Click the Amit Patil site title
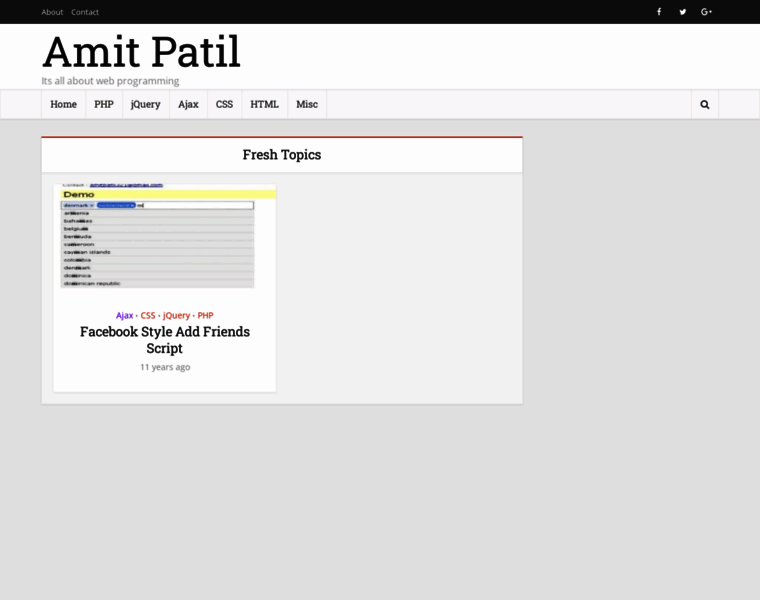 coord(141,51)
